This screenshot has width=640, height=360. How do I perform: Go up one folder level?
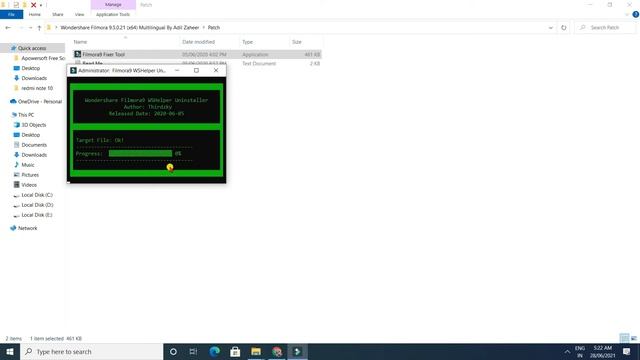(39, 28)
